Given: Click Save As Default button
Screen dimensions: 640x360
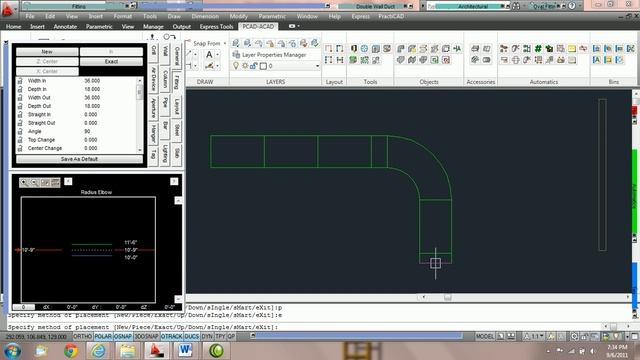Looking at the screenshot, I should 79,159.
